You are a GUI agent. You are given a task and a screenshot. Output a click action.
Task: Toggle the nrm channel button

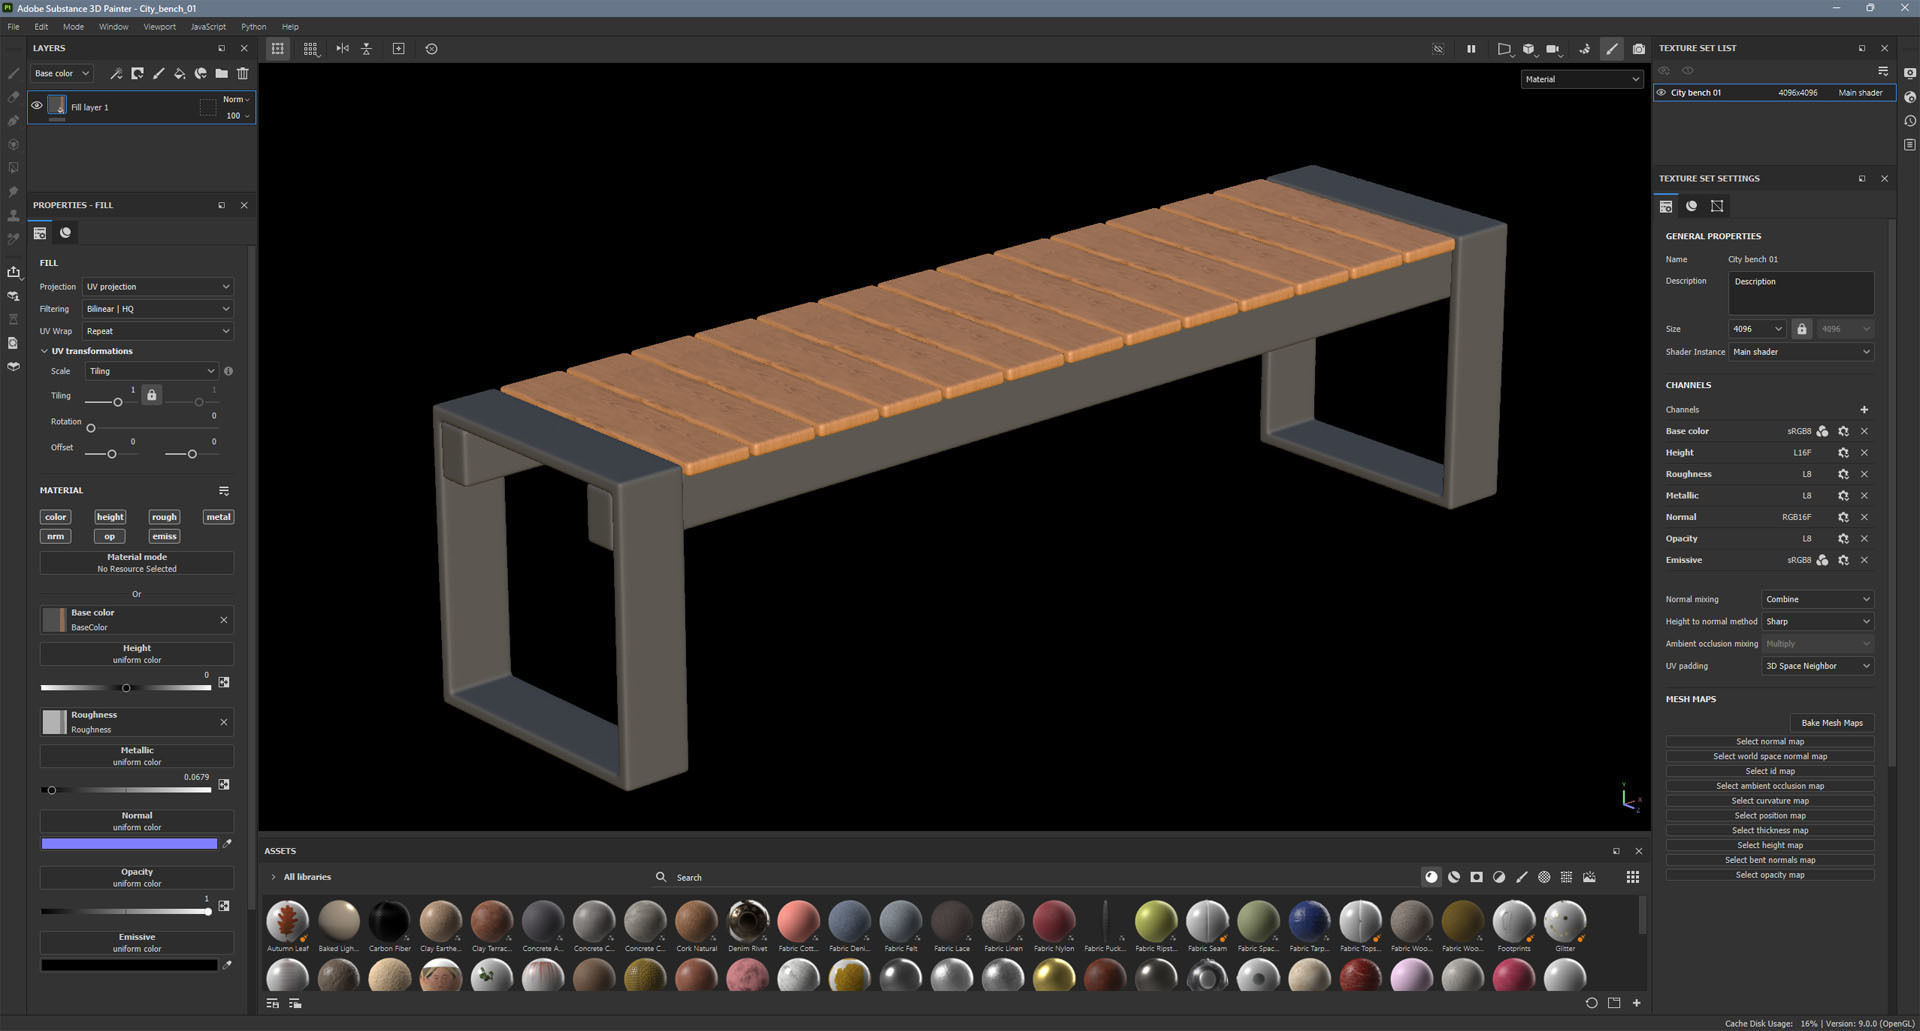(x=55, y=536)
